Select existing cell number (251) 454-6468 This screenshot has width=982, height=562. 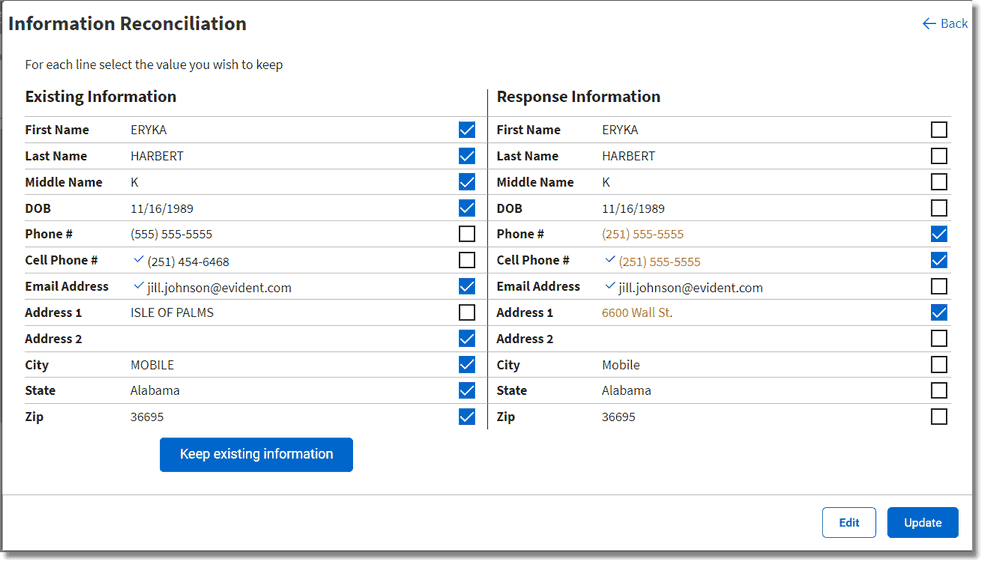(188, 262)
